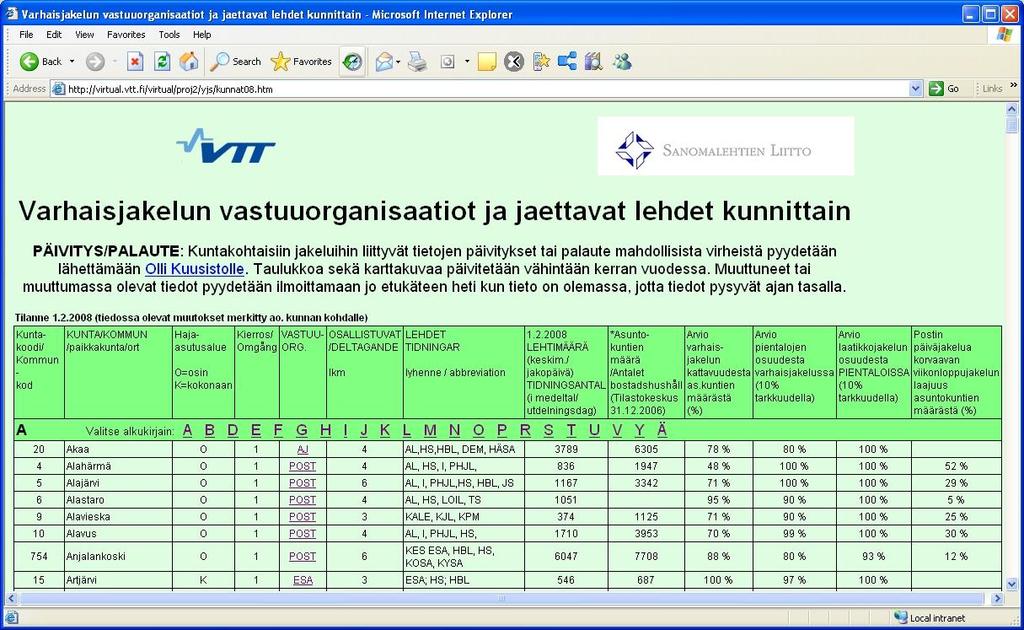This screenshot has height=630, width=1024.
Task: Stop page loading with red X icon
Action: point(135,61)
